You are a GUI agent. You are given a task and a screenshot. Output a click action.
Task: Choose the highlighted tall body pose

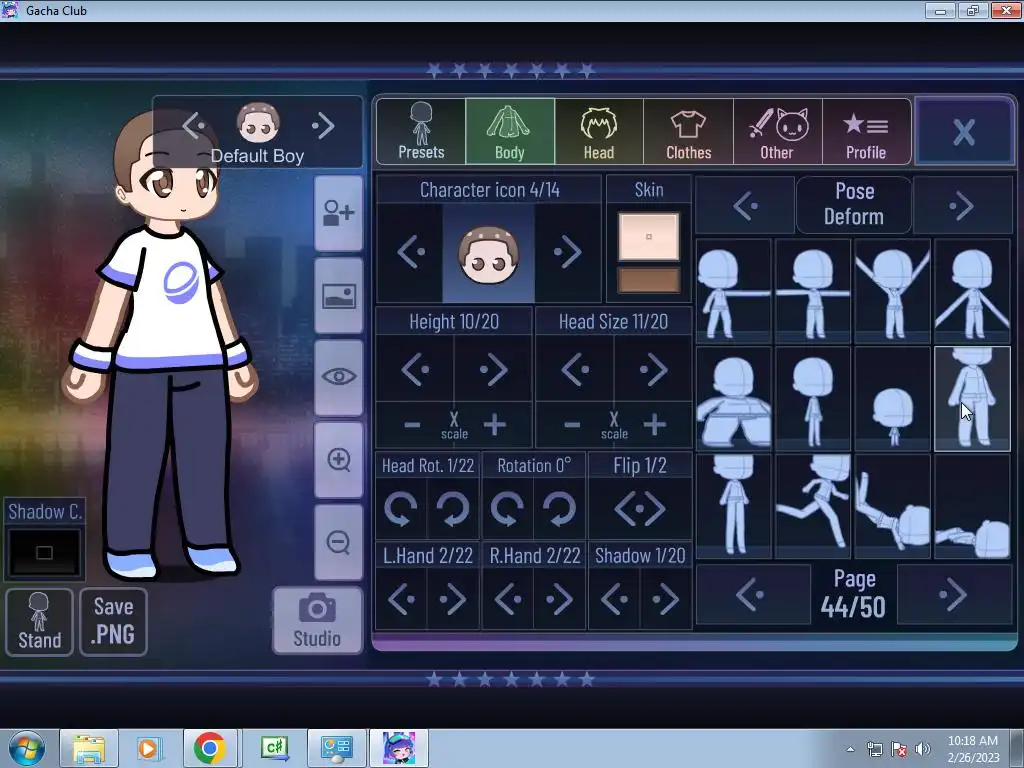972,399
